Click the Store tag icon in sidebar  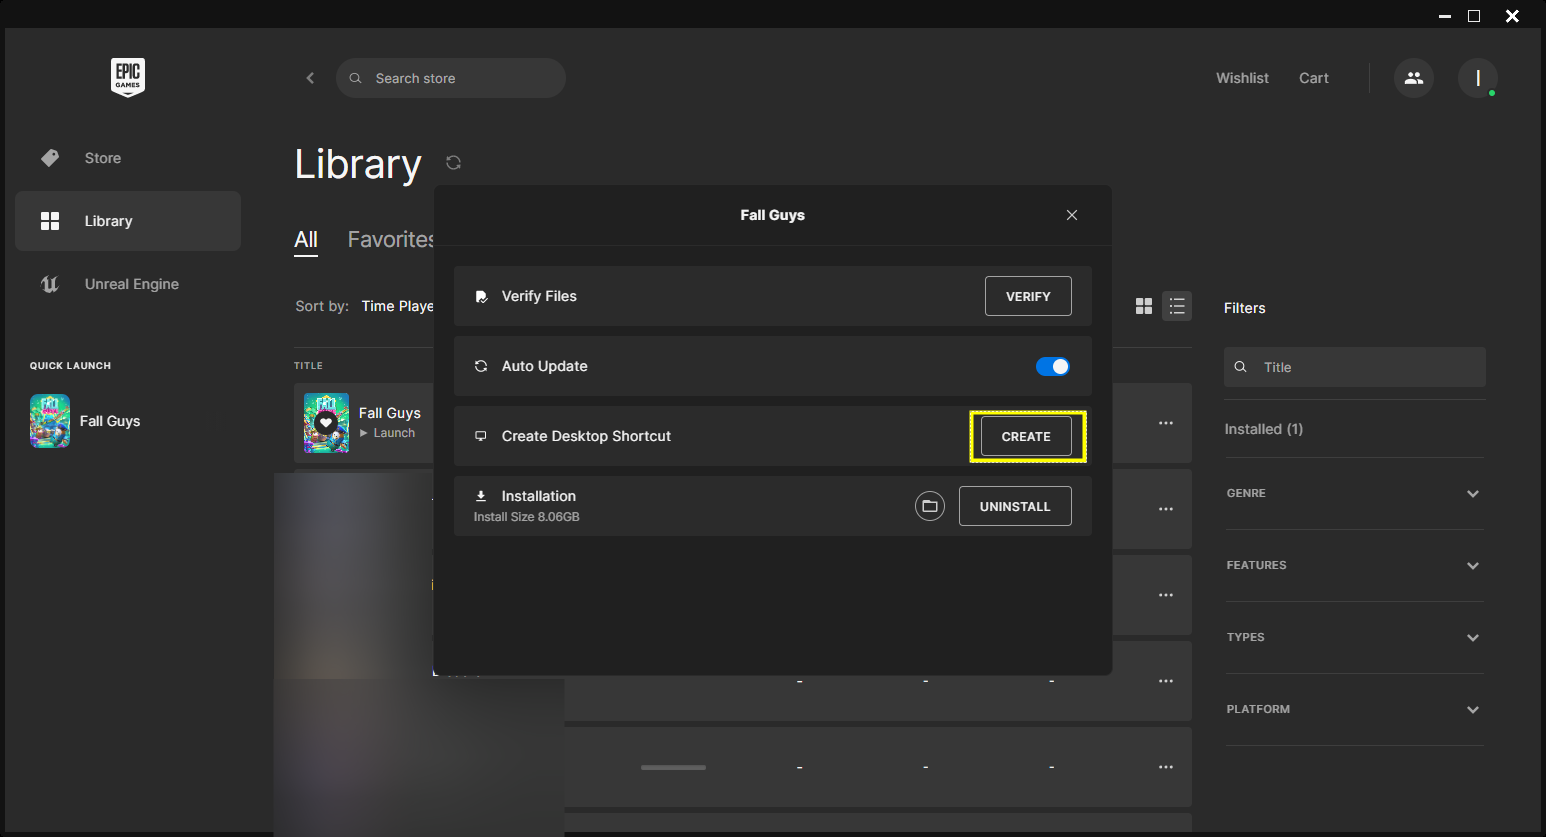(50, 158)
